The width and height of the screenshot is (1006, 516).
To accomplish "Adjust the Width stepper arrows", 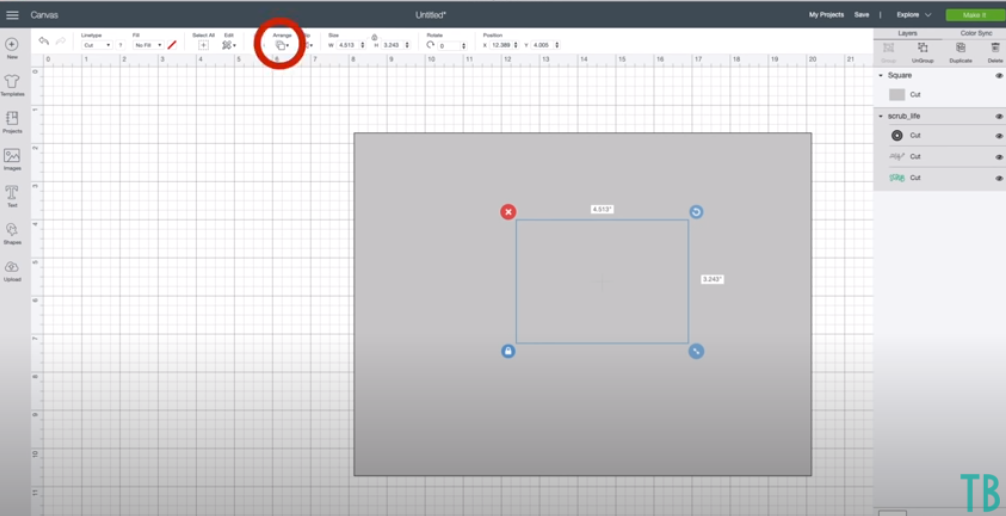I will coord(362,45).
